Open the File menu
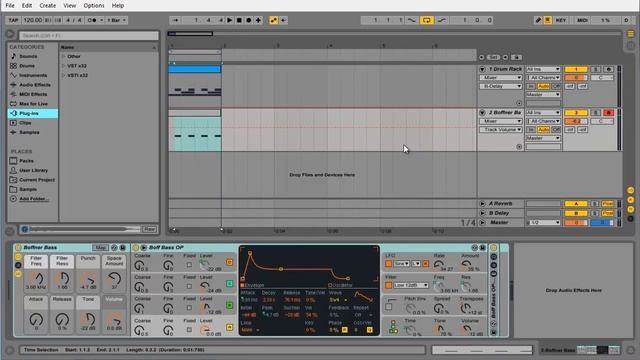 [x=10, y=5]
